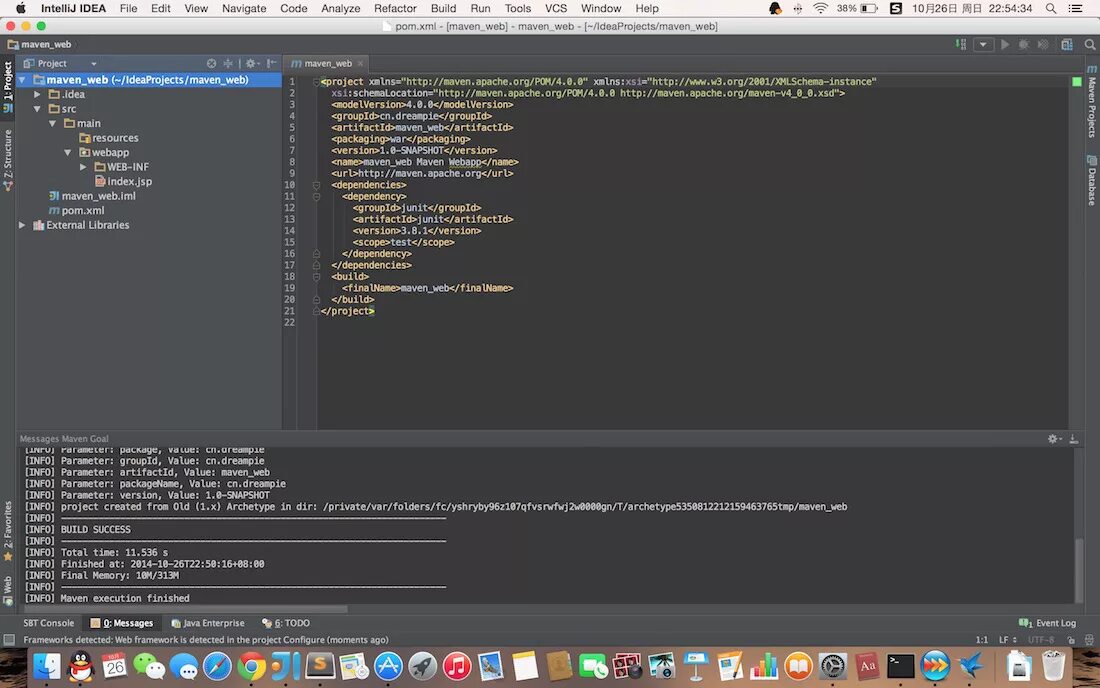This screenshot has width=1100, height=688.
Task: Click the 1:1 cursor position indicator
Action: [x=981, y=640]
